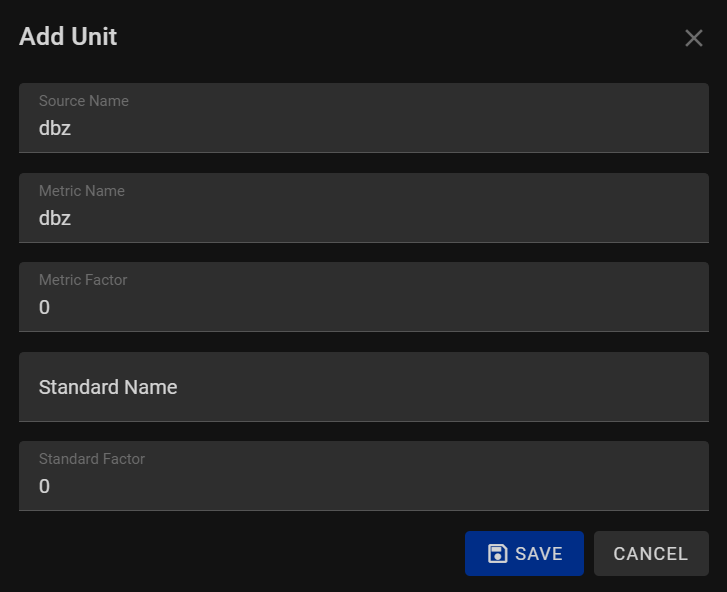The height and width of the screenshot is (592, 727).
Task: Cancel adding the unit
Action: point(651,554)
